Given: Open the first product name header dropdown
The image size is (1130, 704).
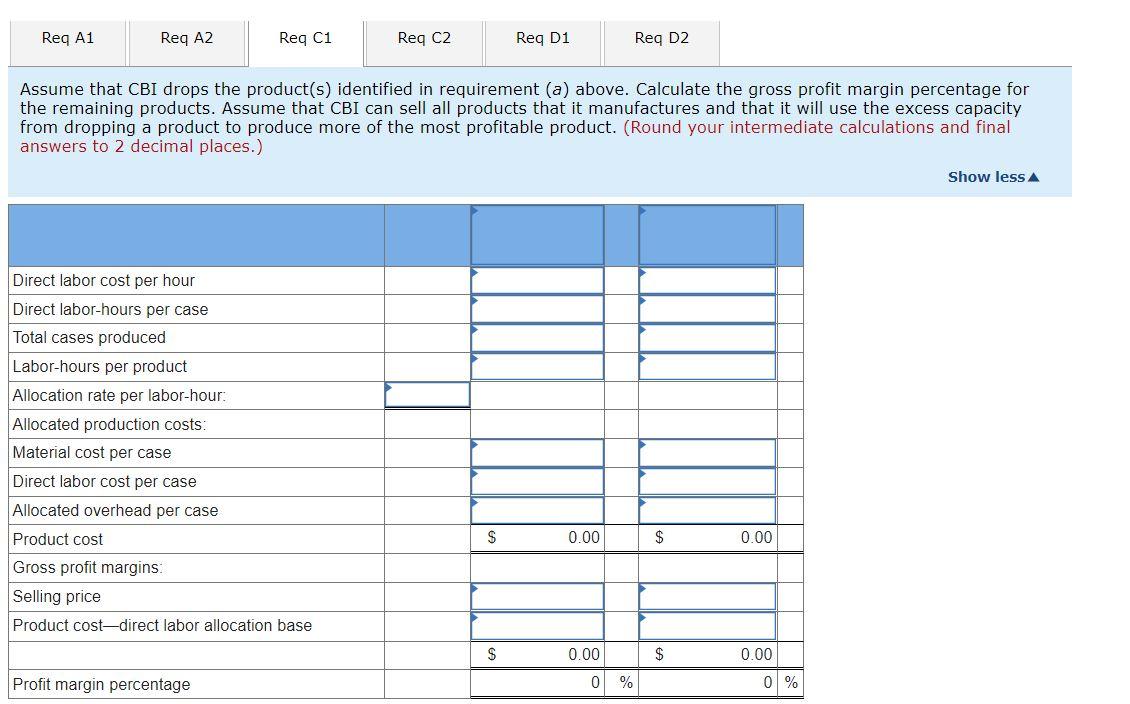Looking at the screenshot, I should (x=536, y=236).
